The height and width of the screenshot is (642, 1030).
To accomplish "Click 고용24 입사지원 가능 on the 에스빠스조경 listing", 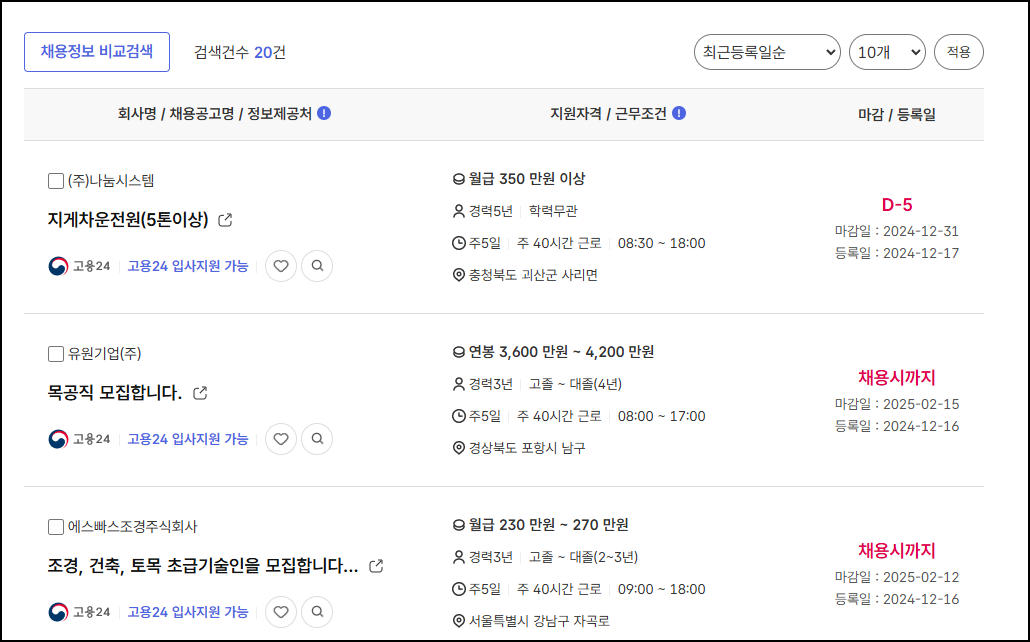I will tap(187, 612).
